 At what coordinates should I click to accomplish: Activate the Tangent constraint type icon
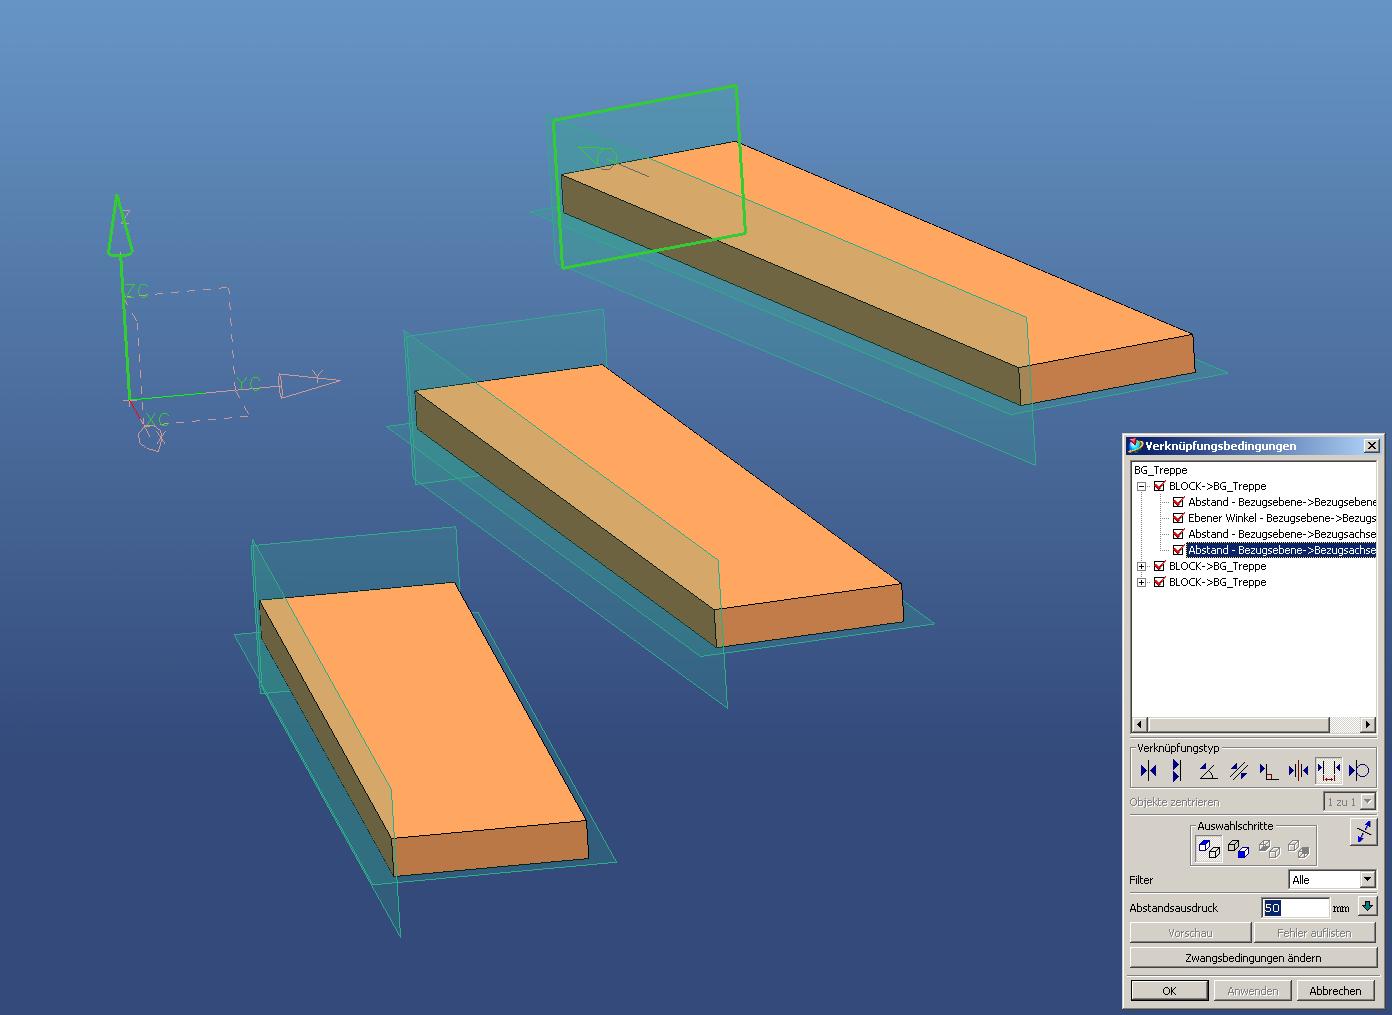1358,770
